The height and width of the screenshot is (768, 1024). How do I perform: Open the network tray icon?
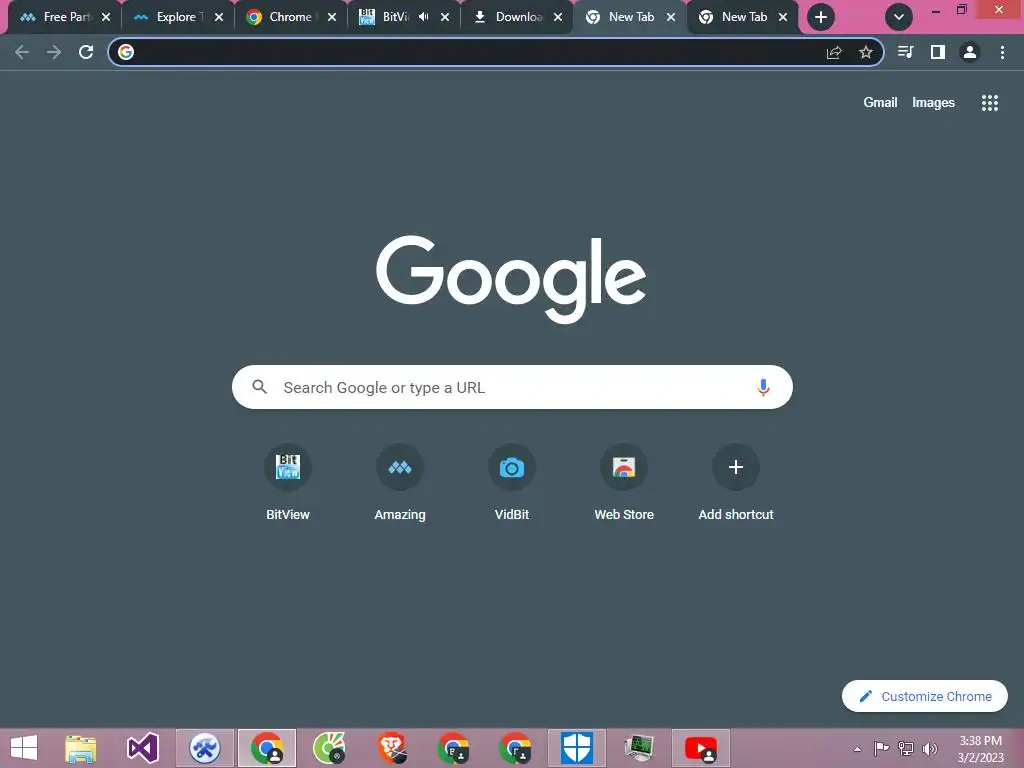click(x=906, y=749)
